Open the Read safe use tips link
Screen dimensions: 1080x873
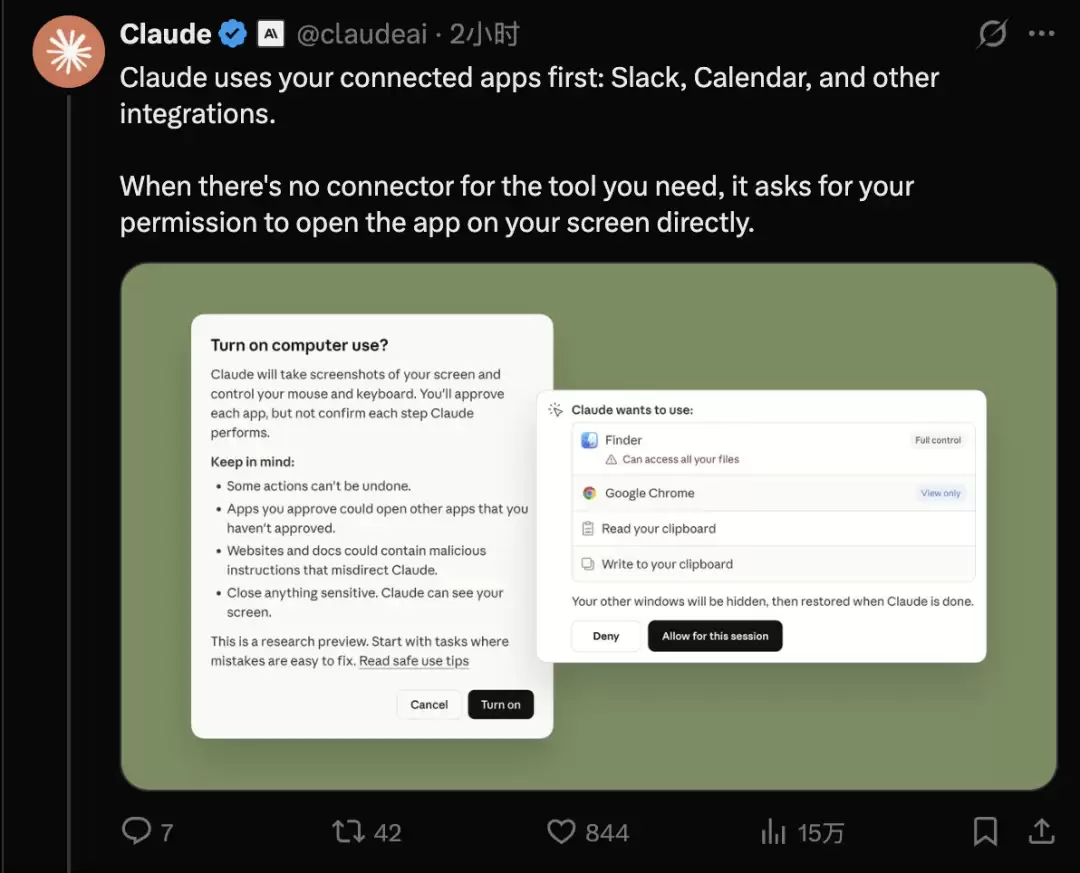click(x=414, y=661)
